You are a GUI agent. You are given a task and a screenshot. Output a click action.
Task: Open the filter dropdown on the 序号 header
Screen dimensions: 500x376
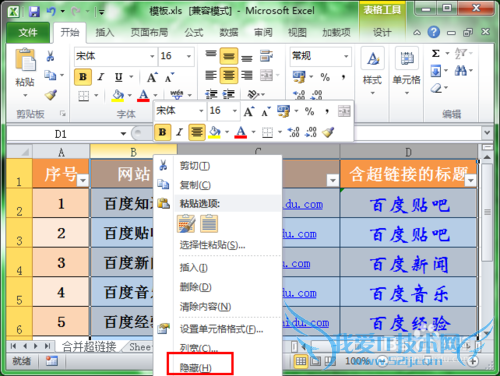tap(83, 180)
